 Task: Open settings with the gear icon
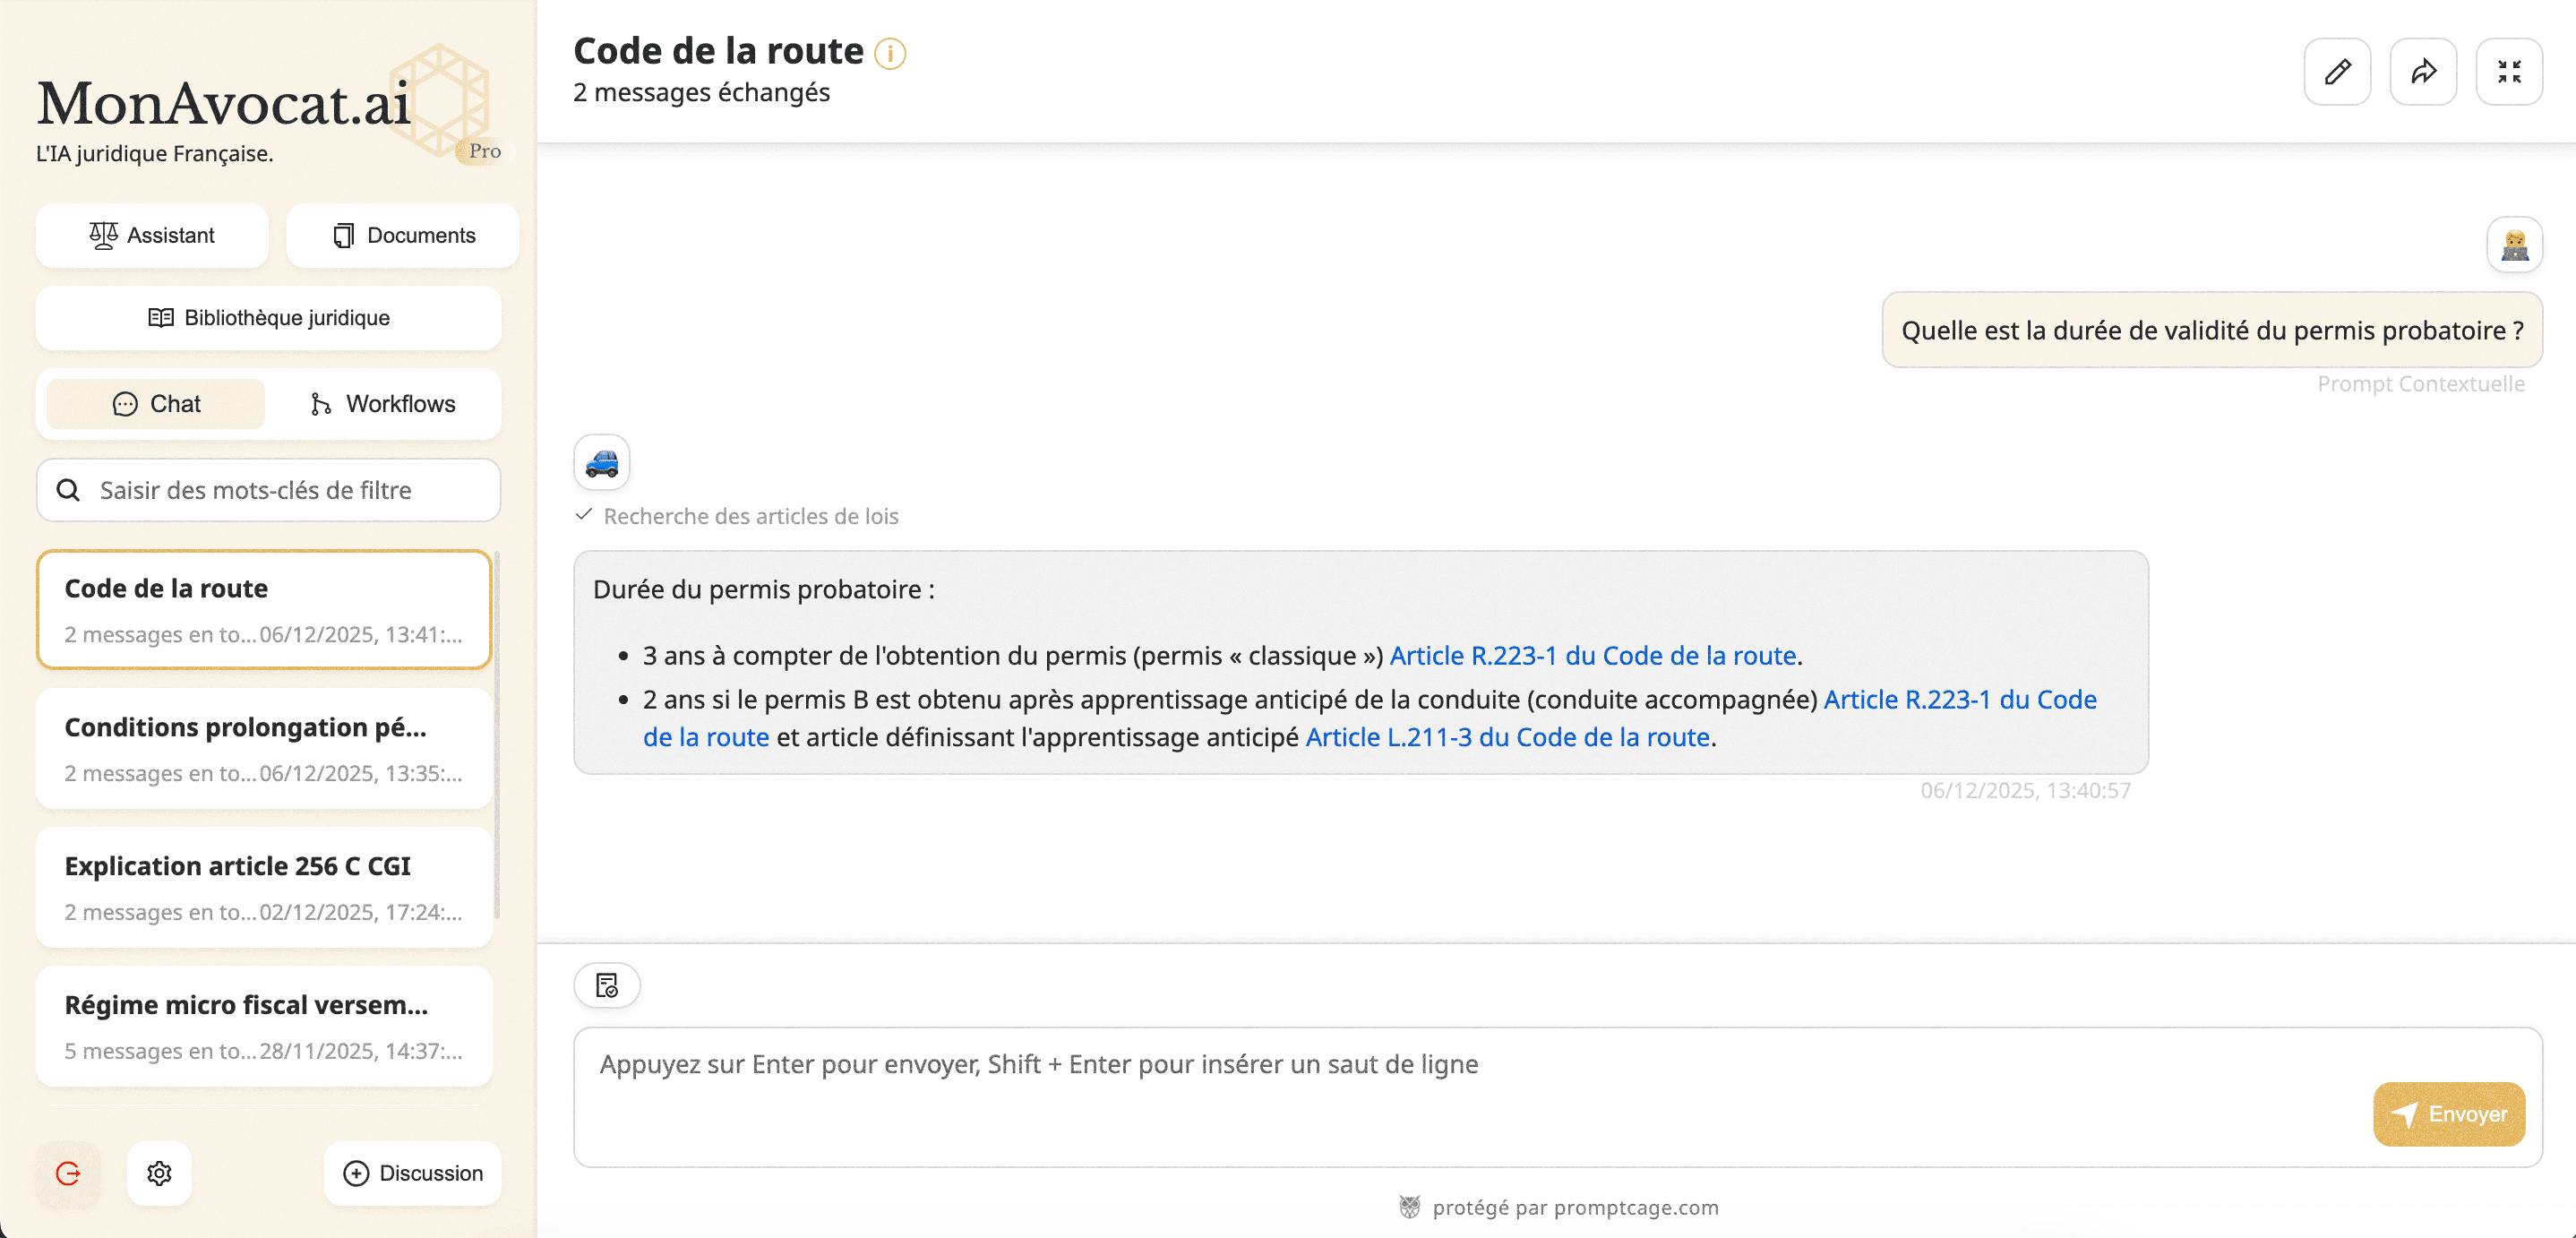coord(159,1173)
